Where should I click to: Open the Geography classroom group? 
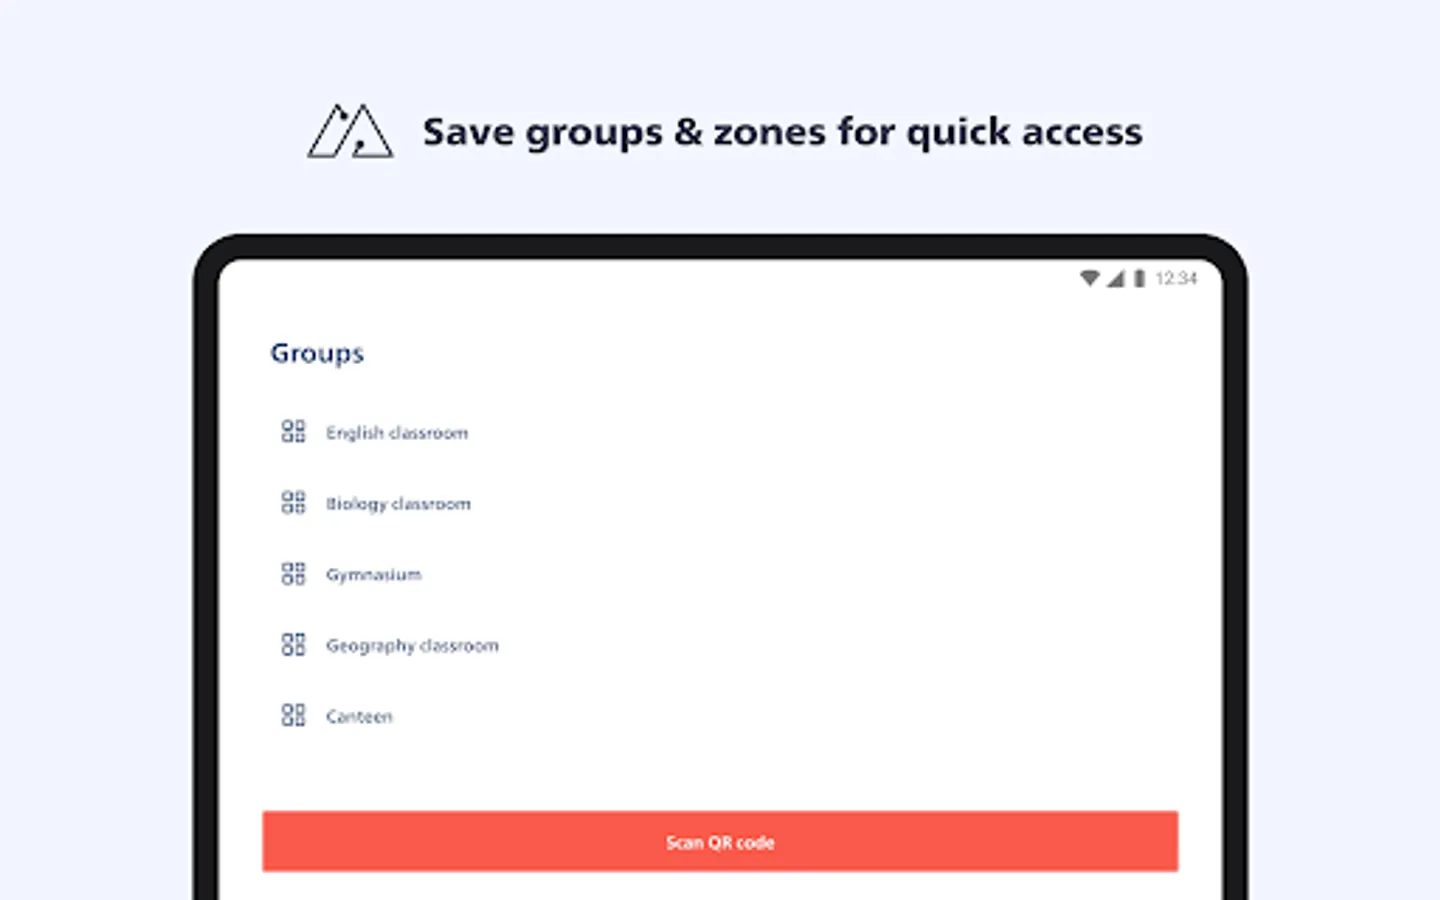(413, 645)
